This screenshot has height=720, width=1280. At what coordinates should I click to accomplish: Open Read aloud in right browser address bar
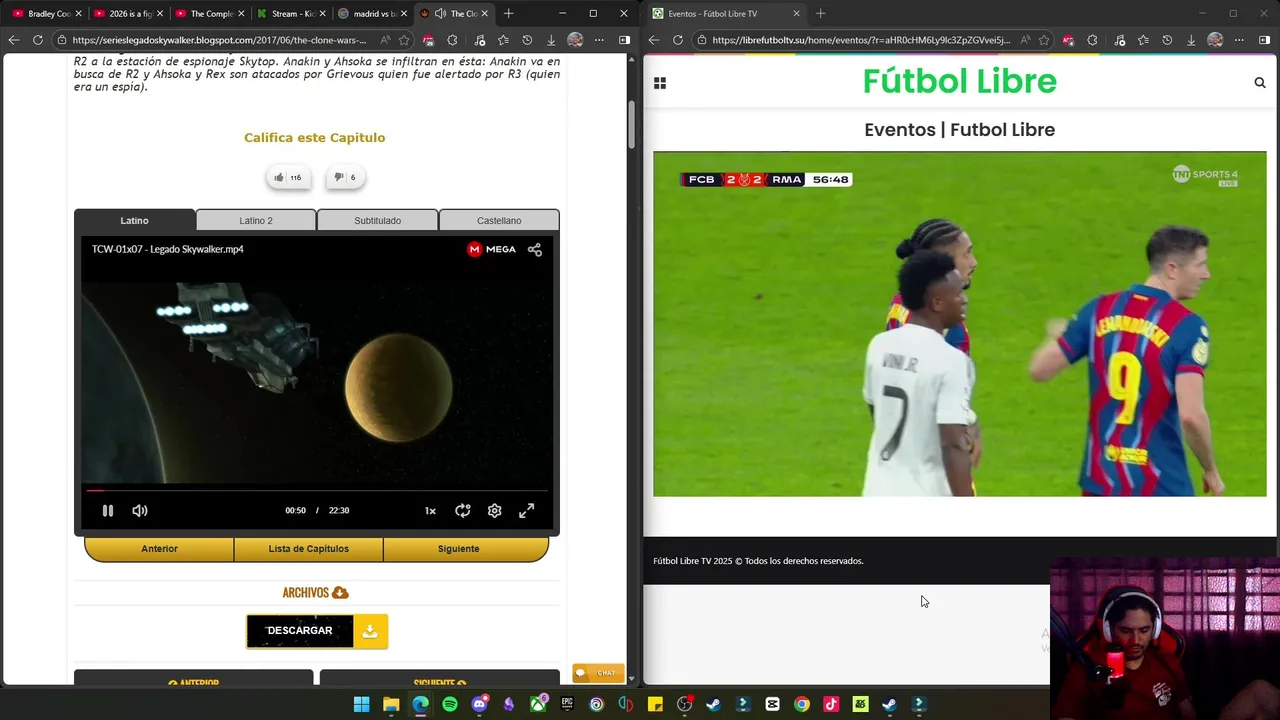click(1025, 40)
